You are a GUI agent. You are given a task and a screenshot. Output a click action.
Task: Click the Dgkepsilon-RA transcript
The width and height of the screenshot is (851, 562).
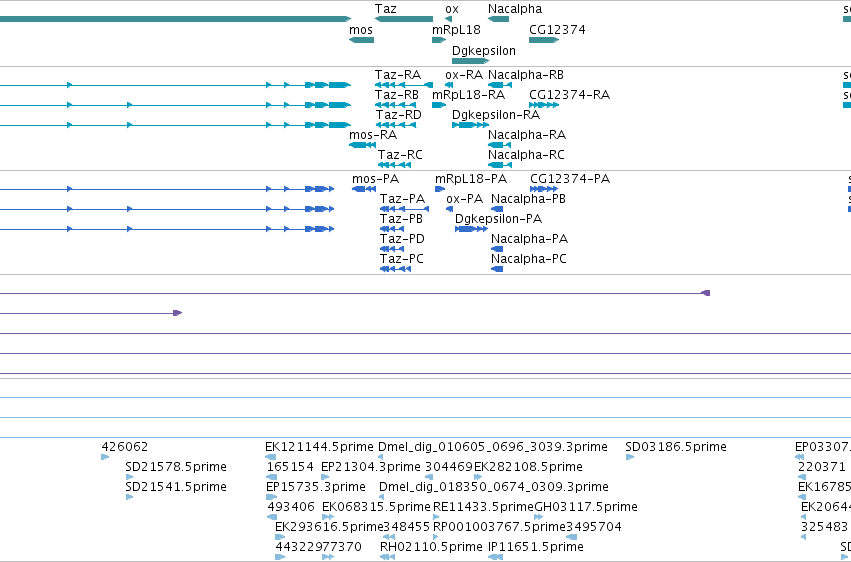pos(496,115)
